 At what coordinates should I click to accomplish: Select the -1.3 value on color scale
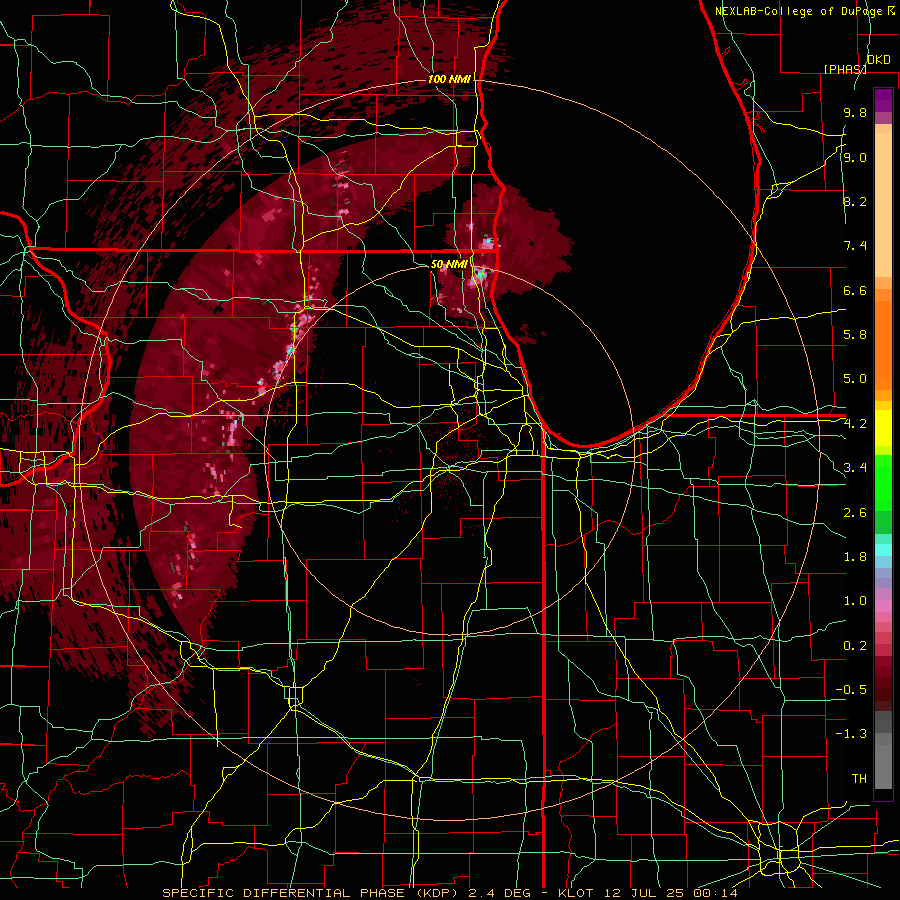[x=851, y=734]
